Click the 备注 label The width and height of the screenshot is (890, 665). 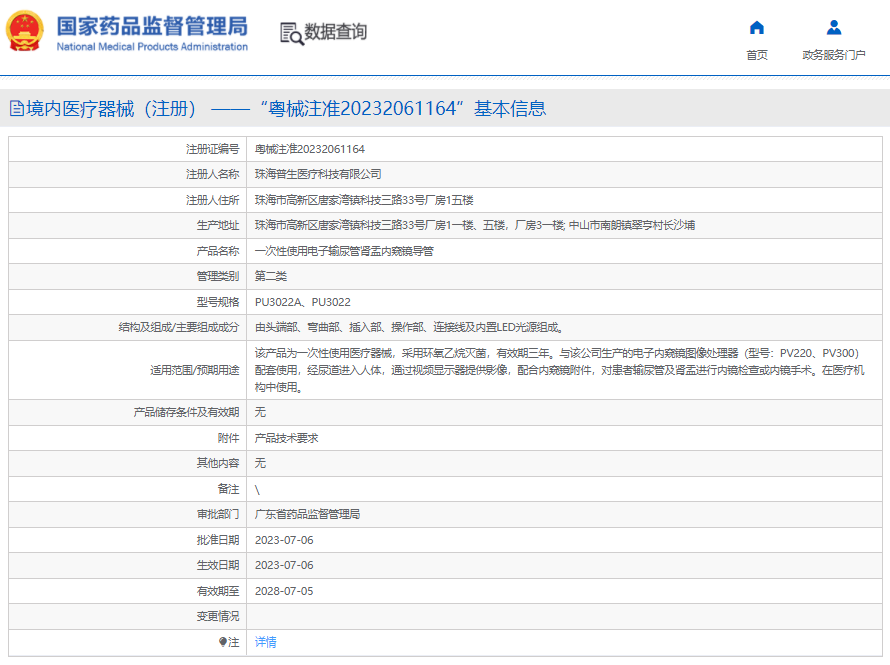[229, 489]
